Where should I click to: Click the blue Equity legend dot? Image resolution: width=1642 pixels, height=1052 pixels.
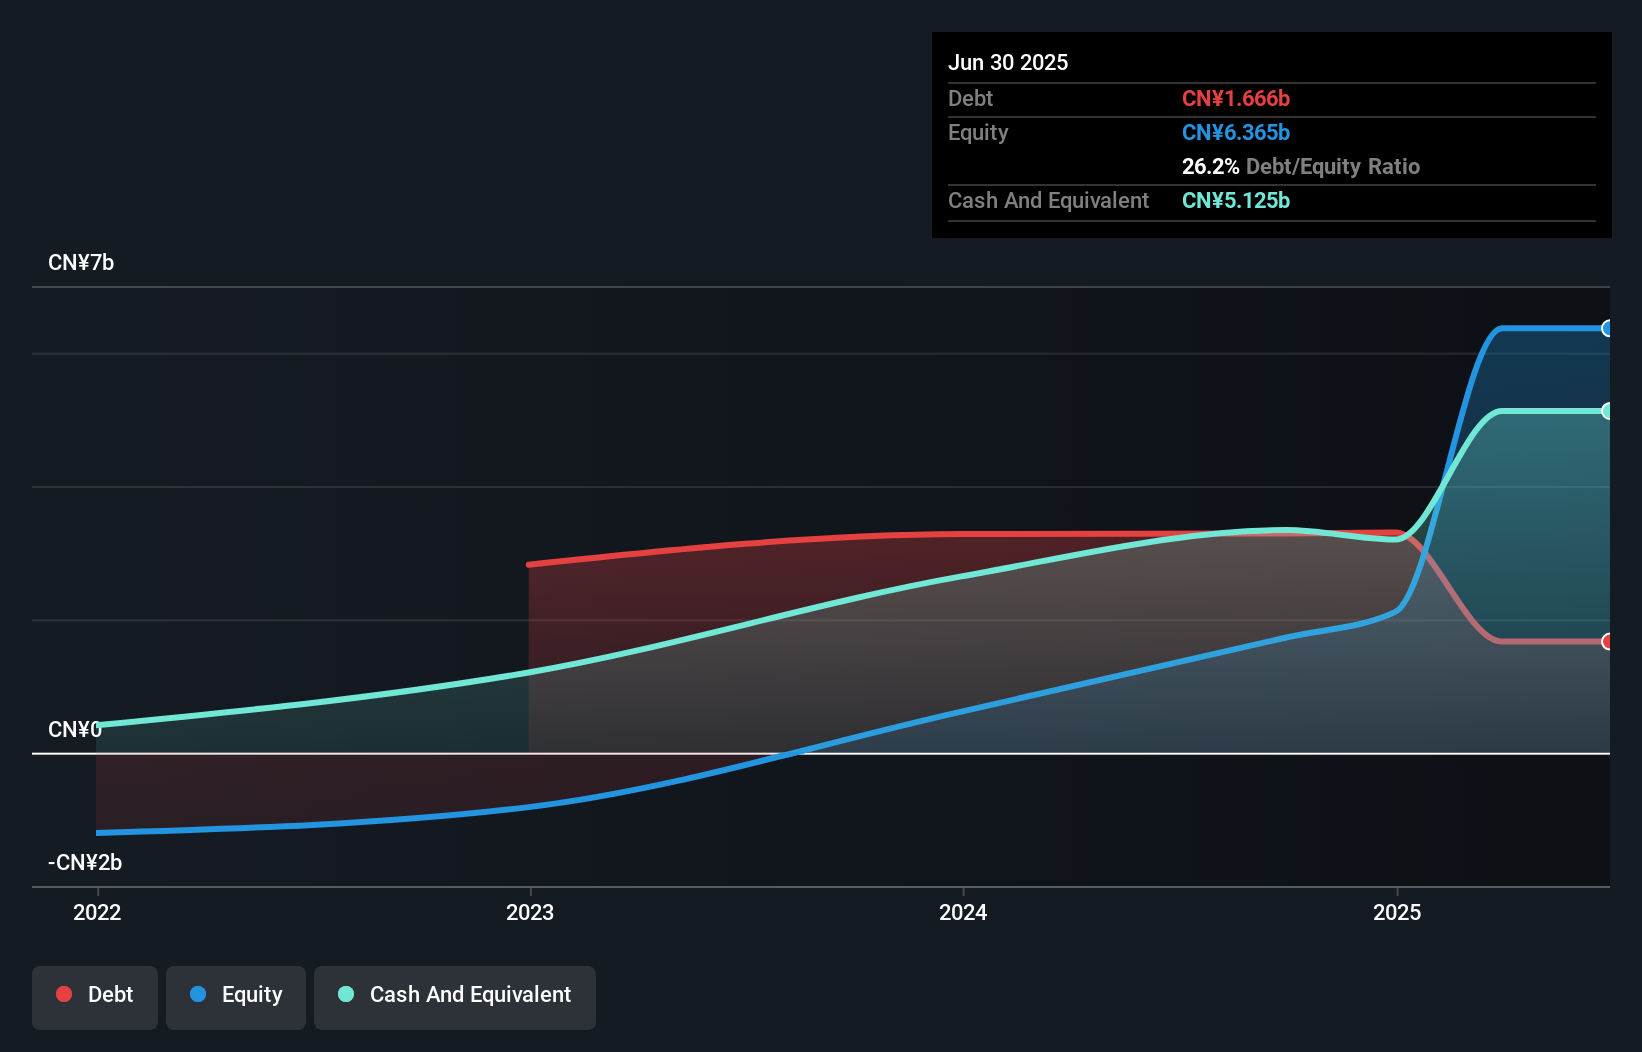pos(199,994)
